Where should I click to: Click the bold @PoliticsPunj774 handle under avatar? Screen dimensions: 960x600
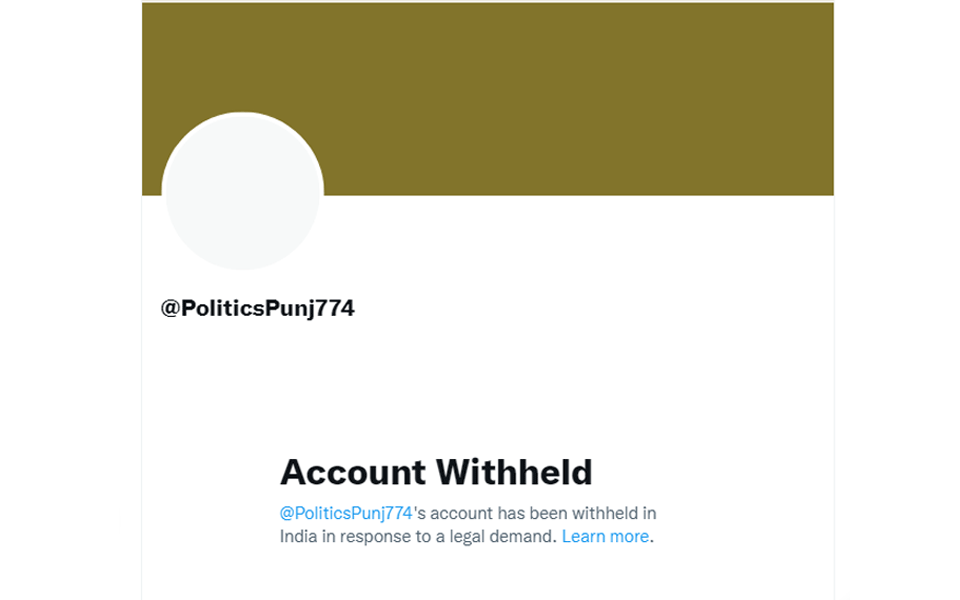257,308
